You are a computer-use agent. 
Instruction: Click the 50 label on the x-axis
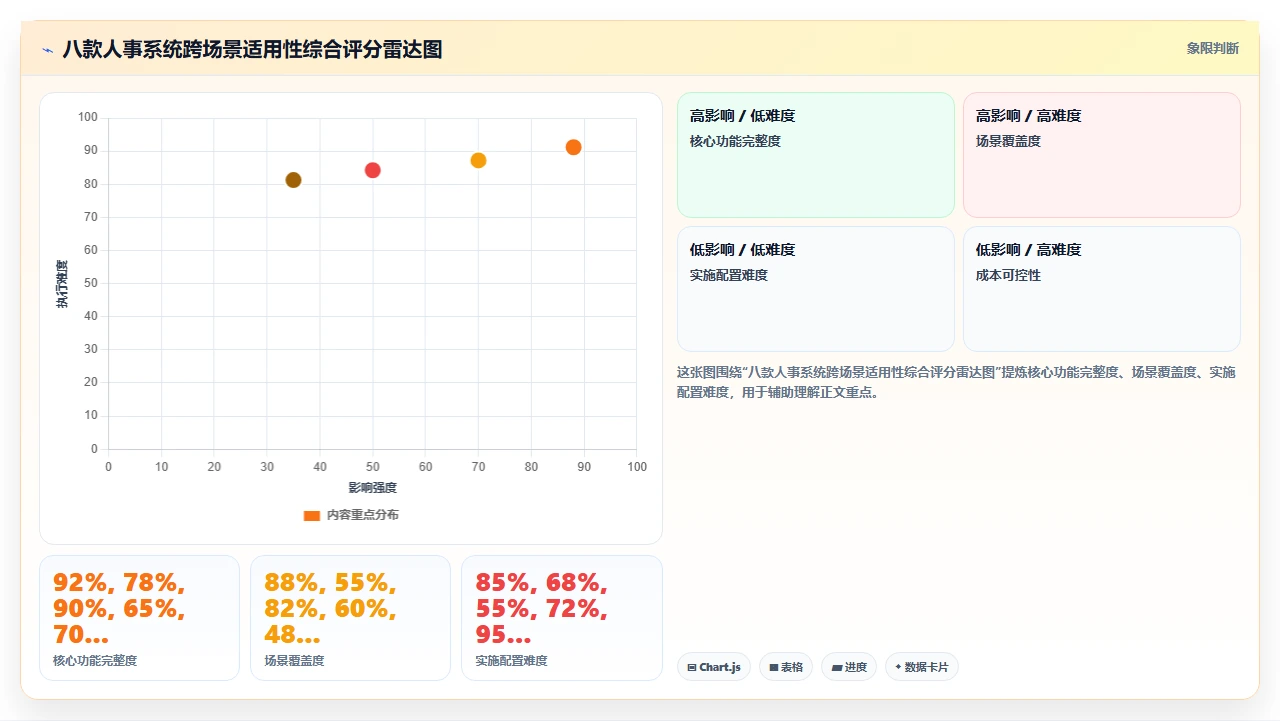point(373,467)
